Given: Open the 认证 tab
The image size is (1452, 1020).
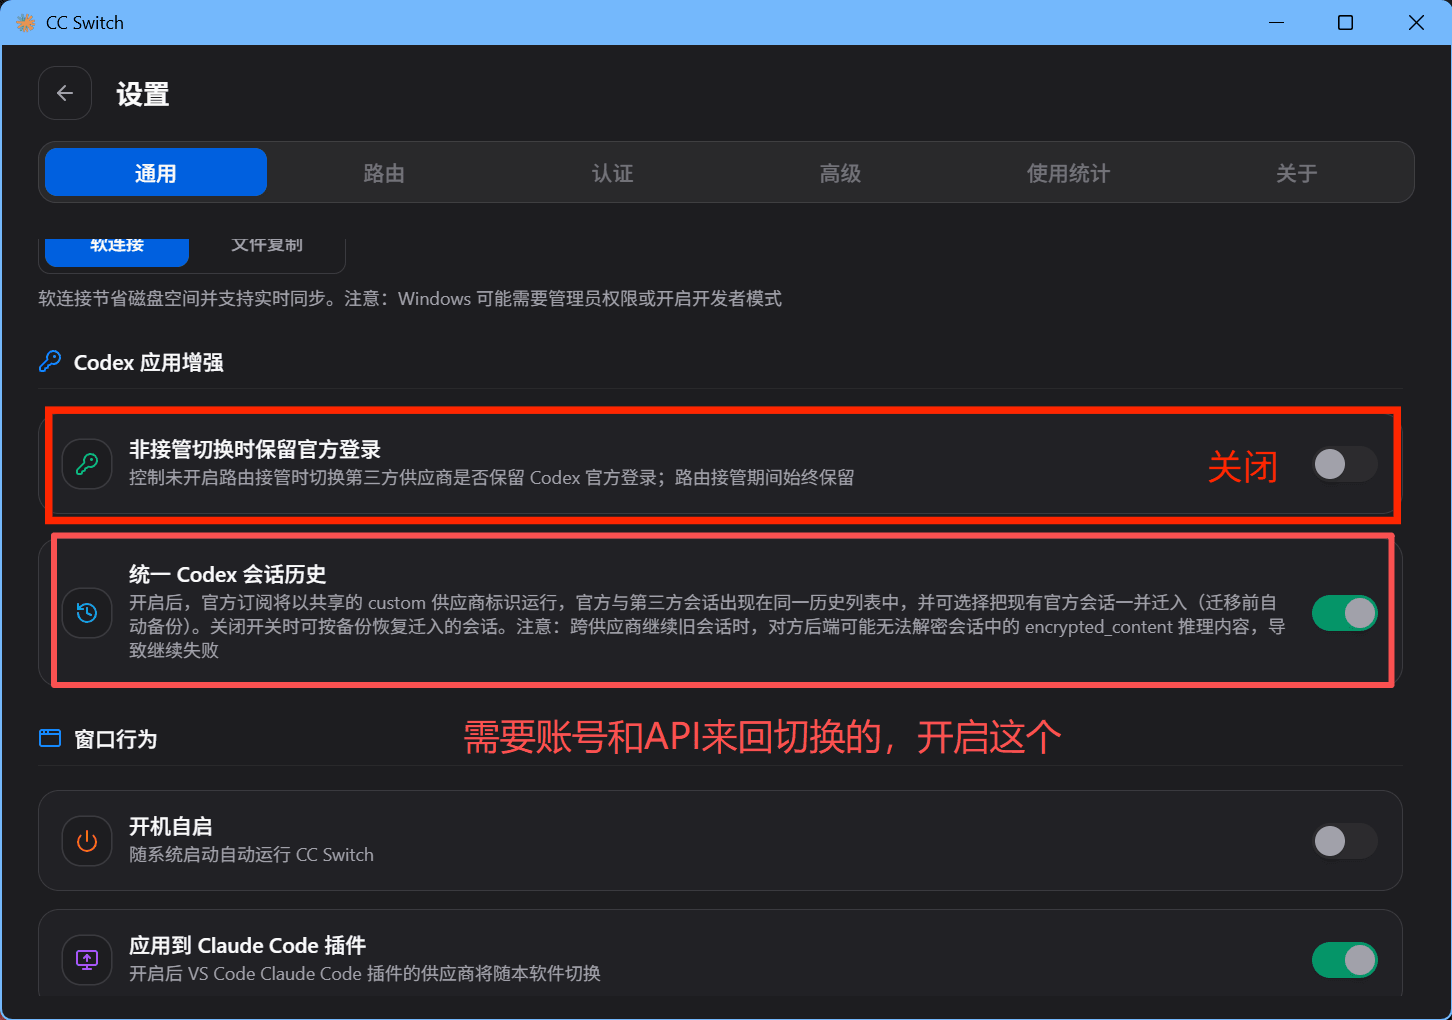Looking at the screenshot, I should coord(612,173).
